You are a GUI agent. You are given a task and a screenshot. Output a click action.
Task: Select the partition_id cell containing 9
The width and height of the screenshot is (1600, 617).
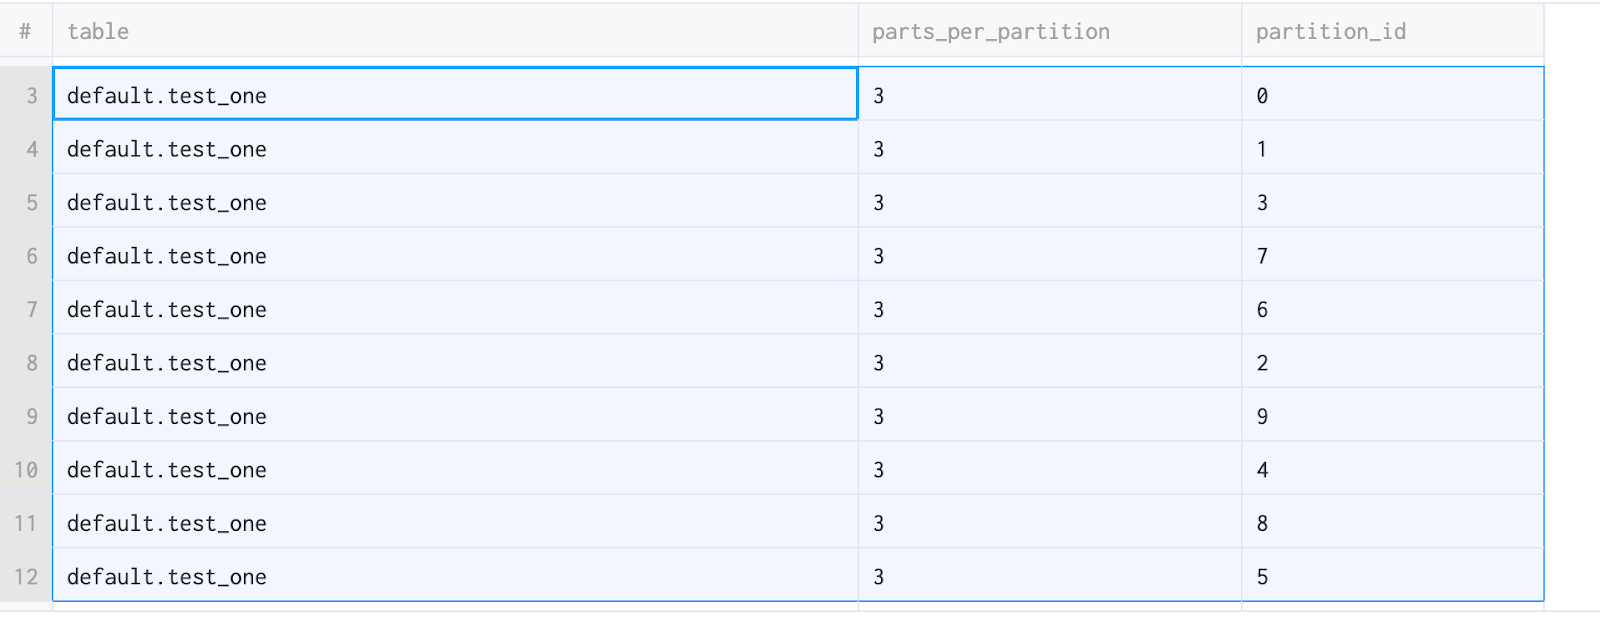point(1392,417)
